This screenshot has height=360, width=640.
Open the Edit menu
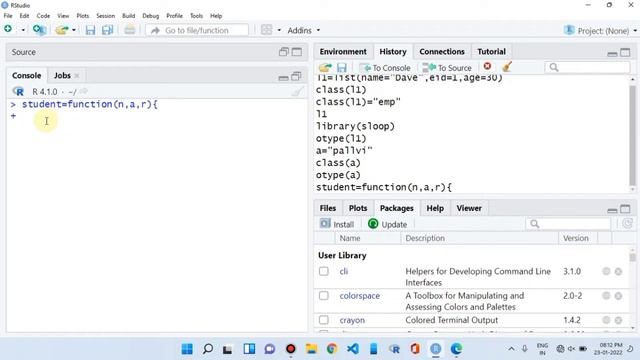[x=24, y=16]
